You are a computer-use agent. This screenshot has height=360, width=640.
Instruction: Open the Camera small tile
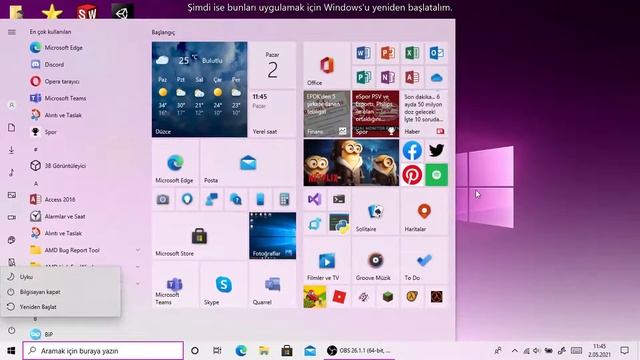pos(163,199)
